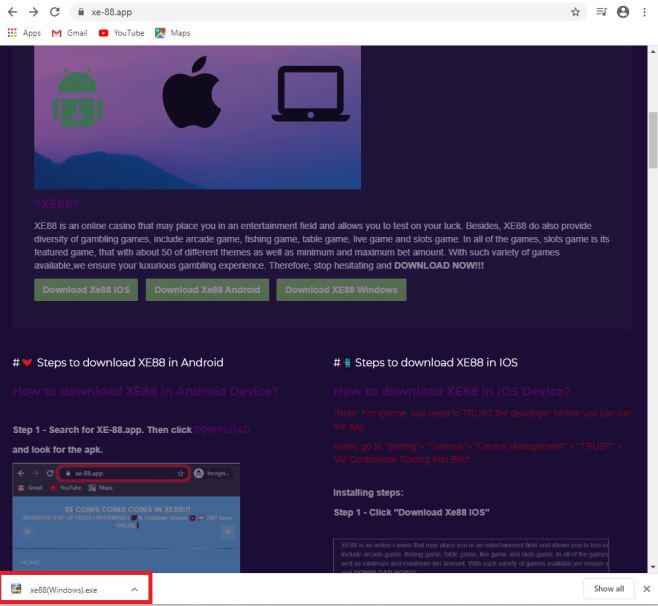Viewport: 658px width, 606px height.
Task: Click Download Xe88 IOS button
Action: [86, 290]
